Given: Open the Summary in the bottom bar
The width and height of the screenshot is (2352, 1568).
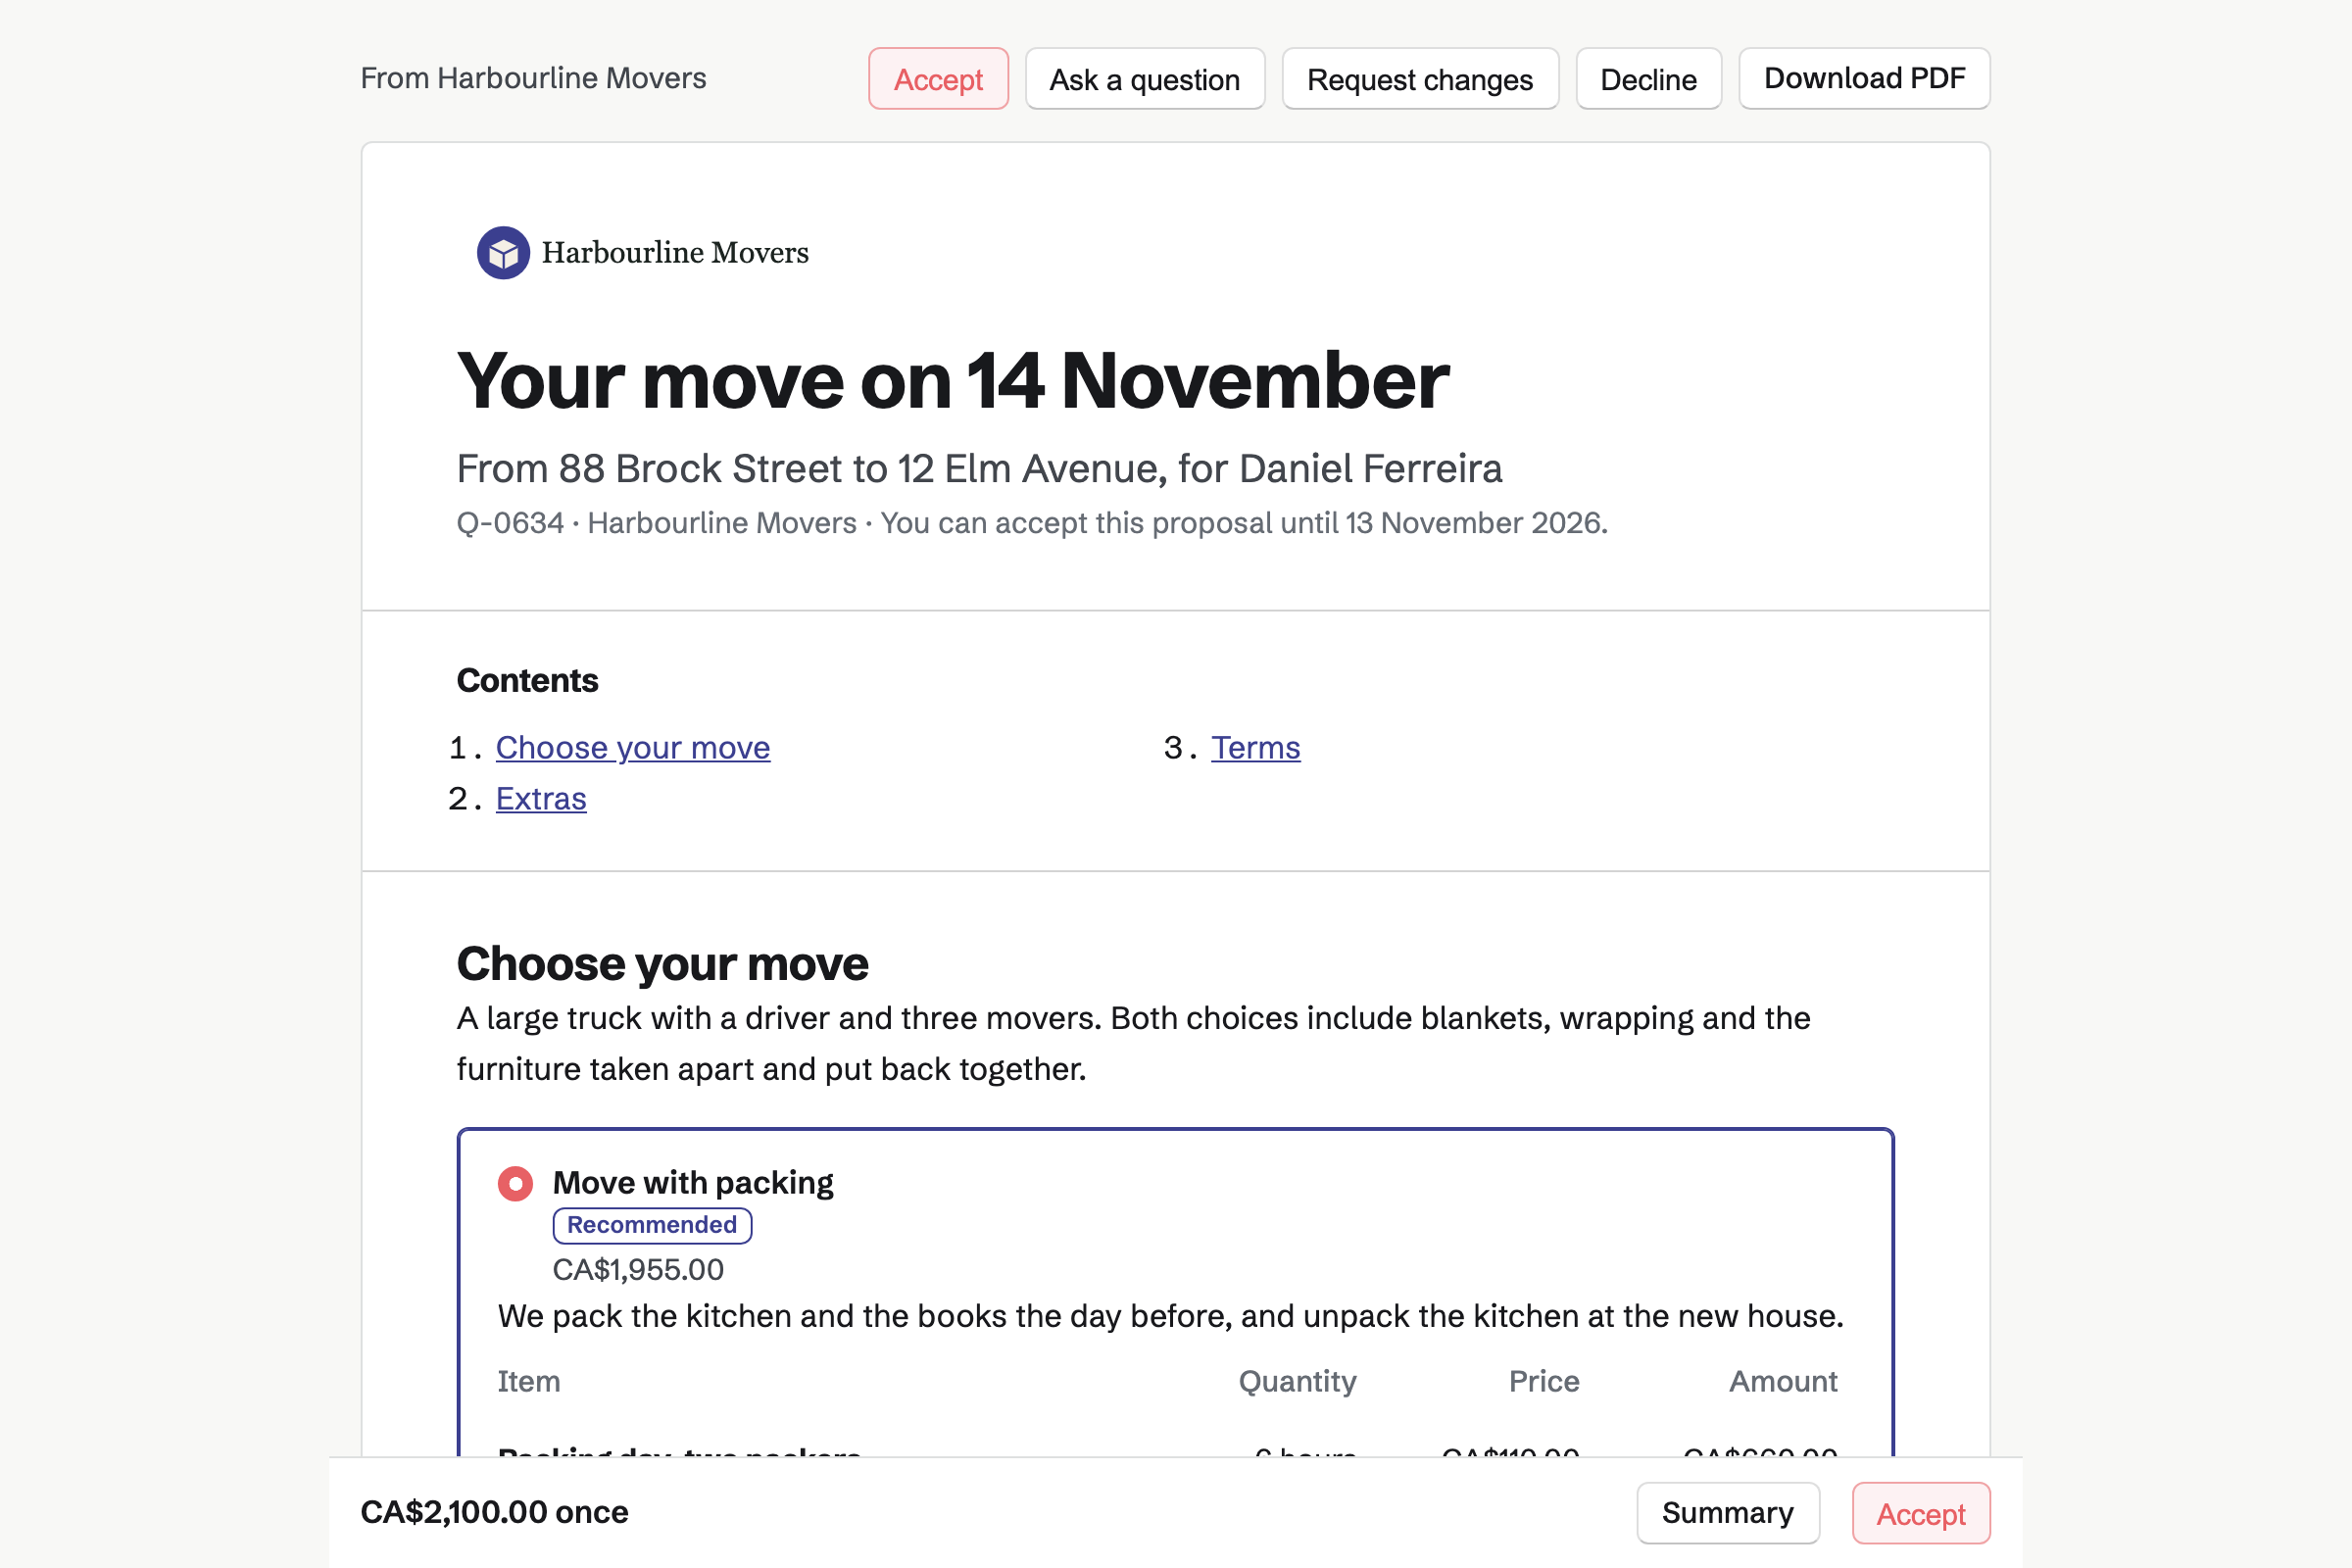Looking at the screenshot, I should pyautogui.click(x=1728, y=1513).
